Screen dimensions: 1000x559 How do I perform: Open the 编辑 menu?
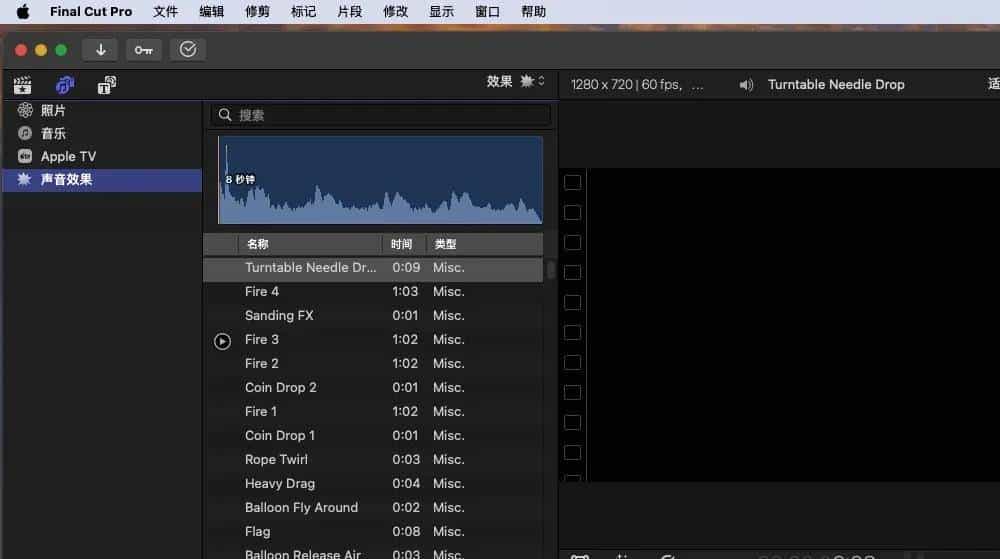211,11
